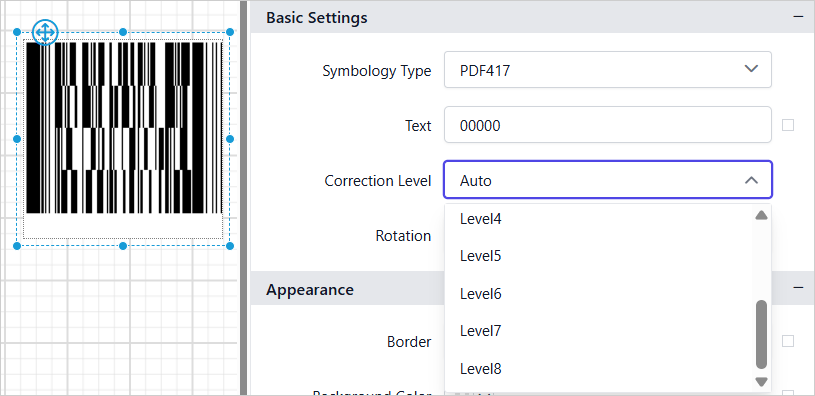Click the dropdown list scroll down arrow
This screenshot has width=815, height=396.
(761, 382)
